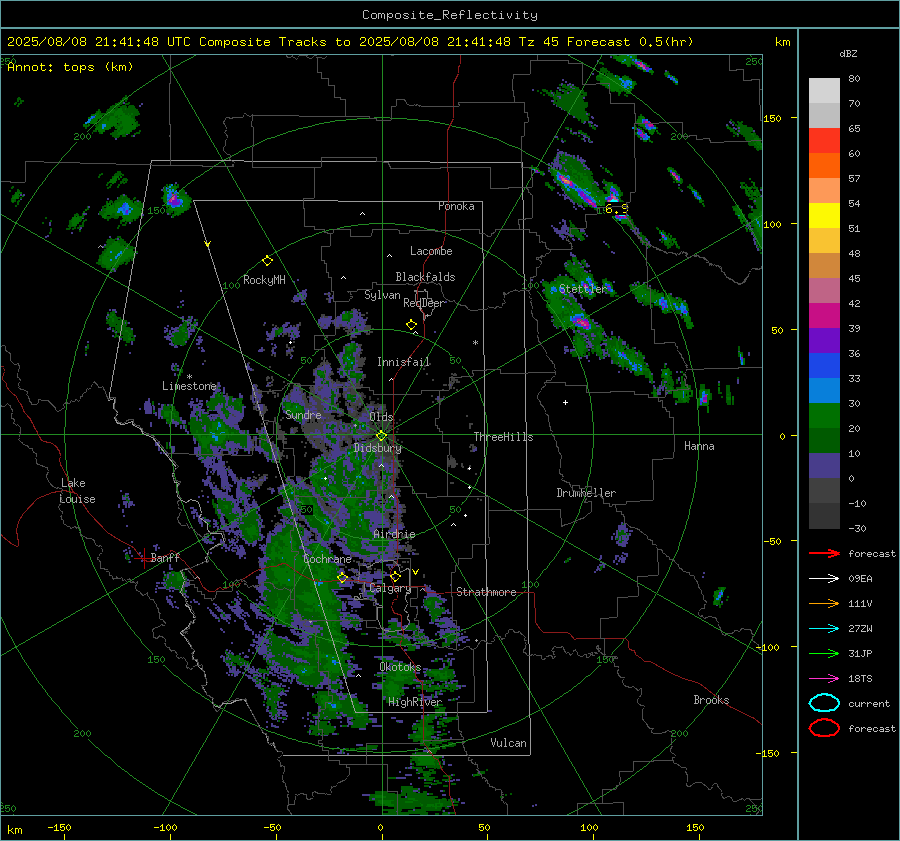The image size is (900, 841).
Task: Click the Strathmore city label
Action: pos(486,592)
